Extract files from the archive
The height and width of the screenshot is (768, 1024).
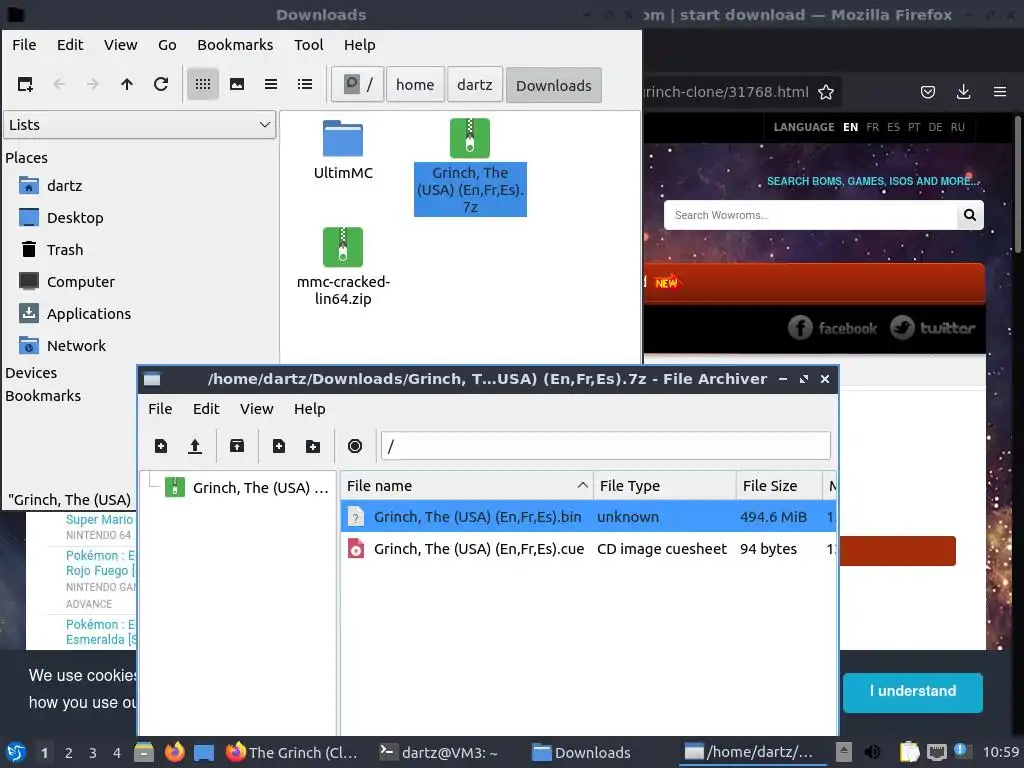coord(237,446)
